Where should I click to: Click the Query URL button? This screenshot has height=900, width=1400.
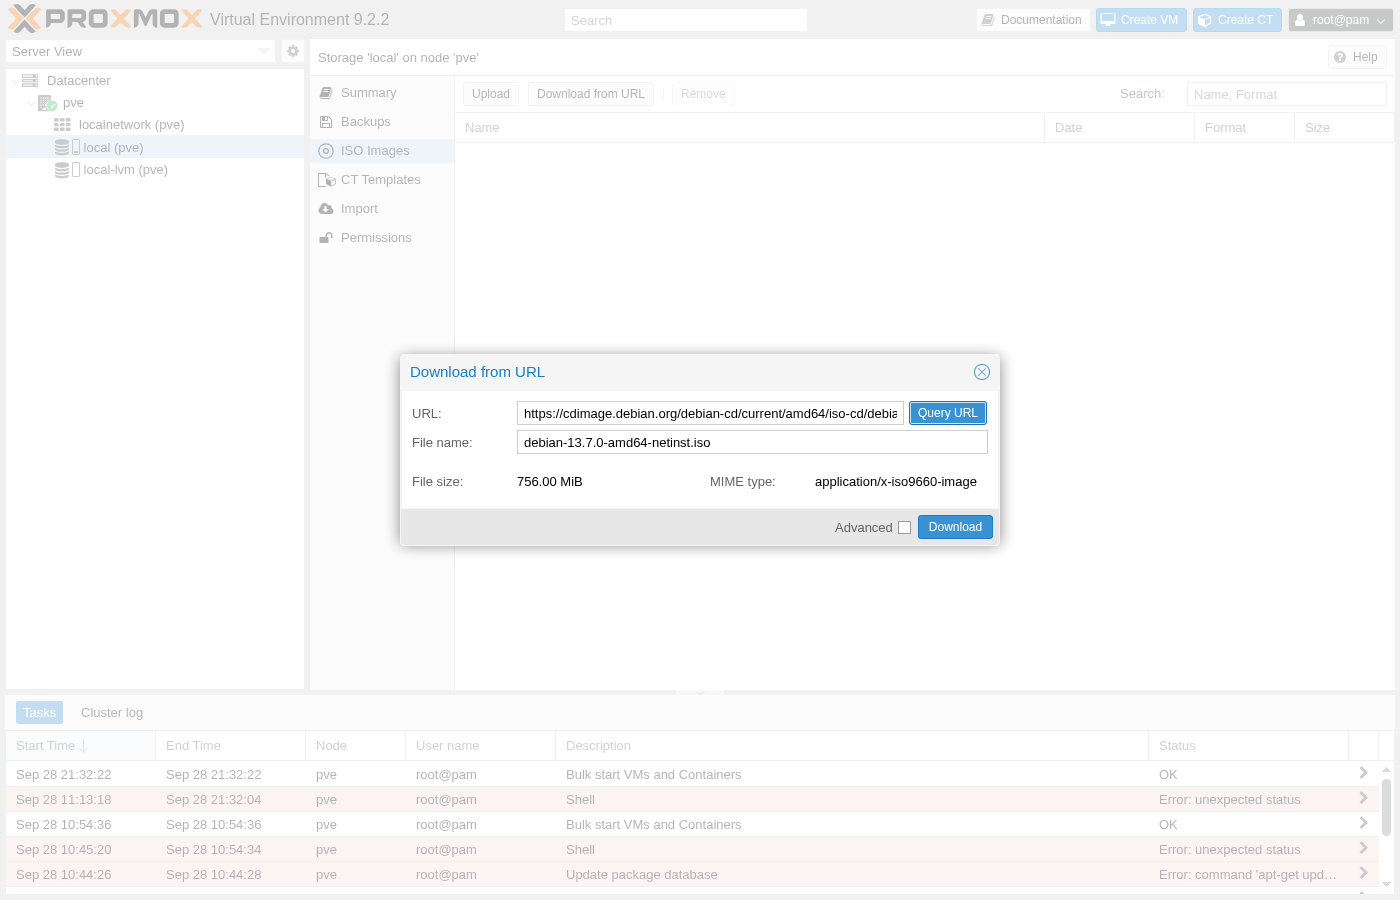pos(948,413)
